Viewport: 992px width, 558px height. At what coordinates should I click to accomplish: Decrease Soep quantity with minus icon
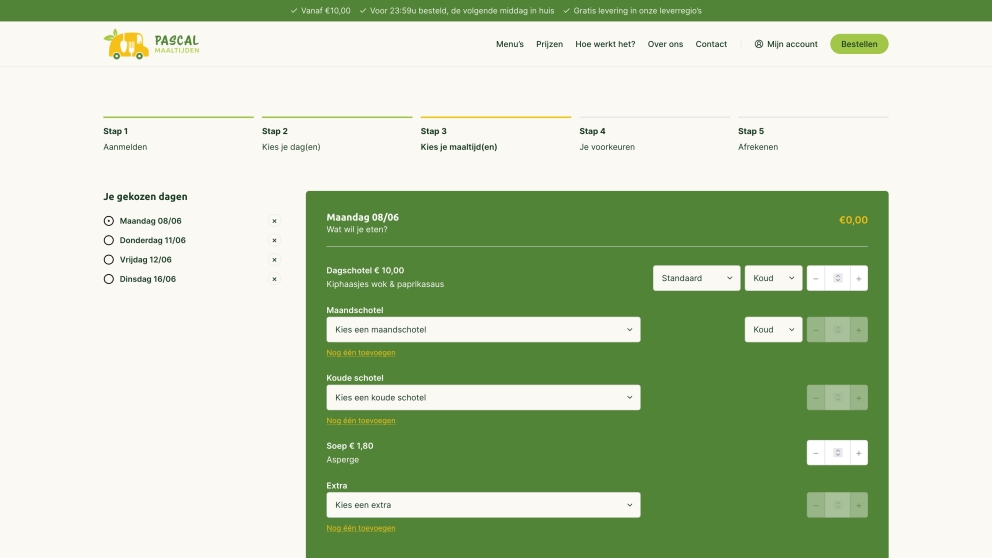pos(815,453)
